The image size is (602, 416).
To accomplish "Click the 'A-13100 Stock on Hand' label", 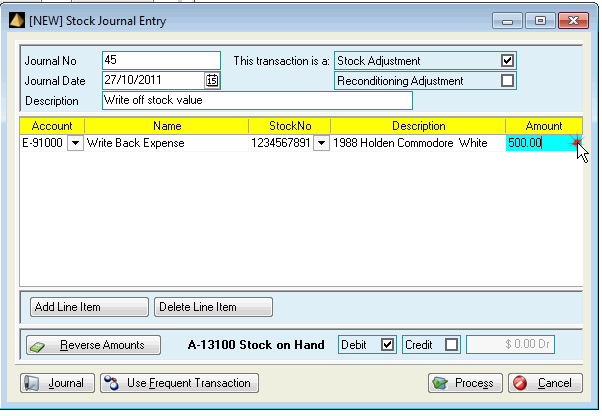I will 256,345.
